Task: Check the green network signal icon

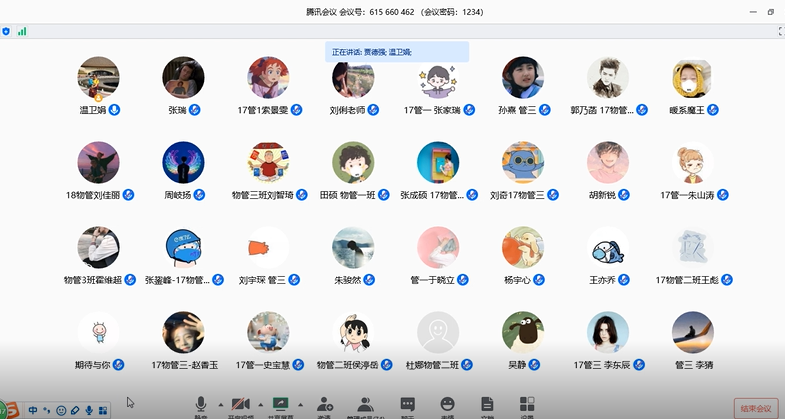Action: pyautogui.click(x=22, y=31)
